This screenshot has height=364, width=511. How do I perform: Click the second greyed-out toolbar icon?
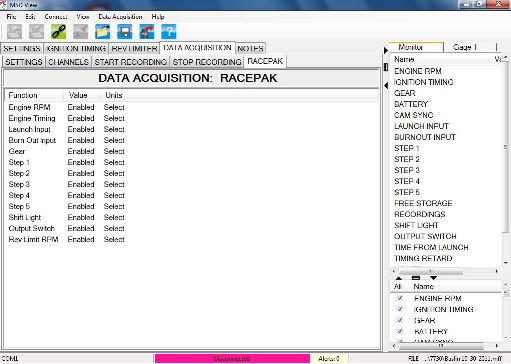point(37,32)
